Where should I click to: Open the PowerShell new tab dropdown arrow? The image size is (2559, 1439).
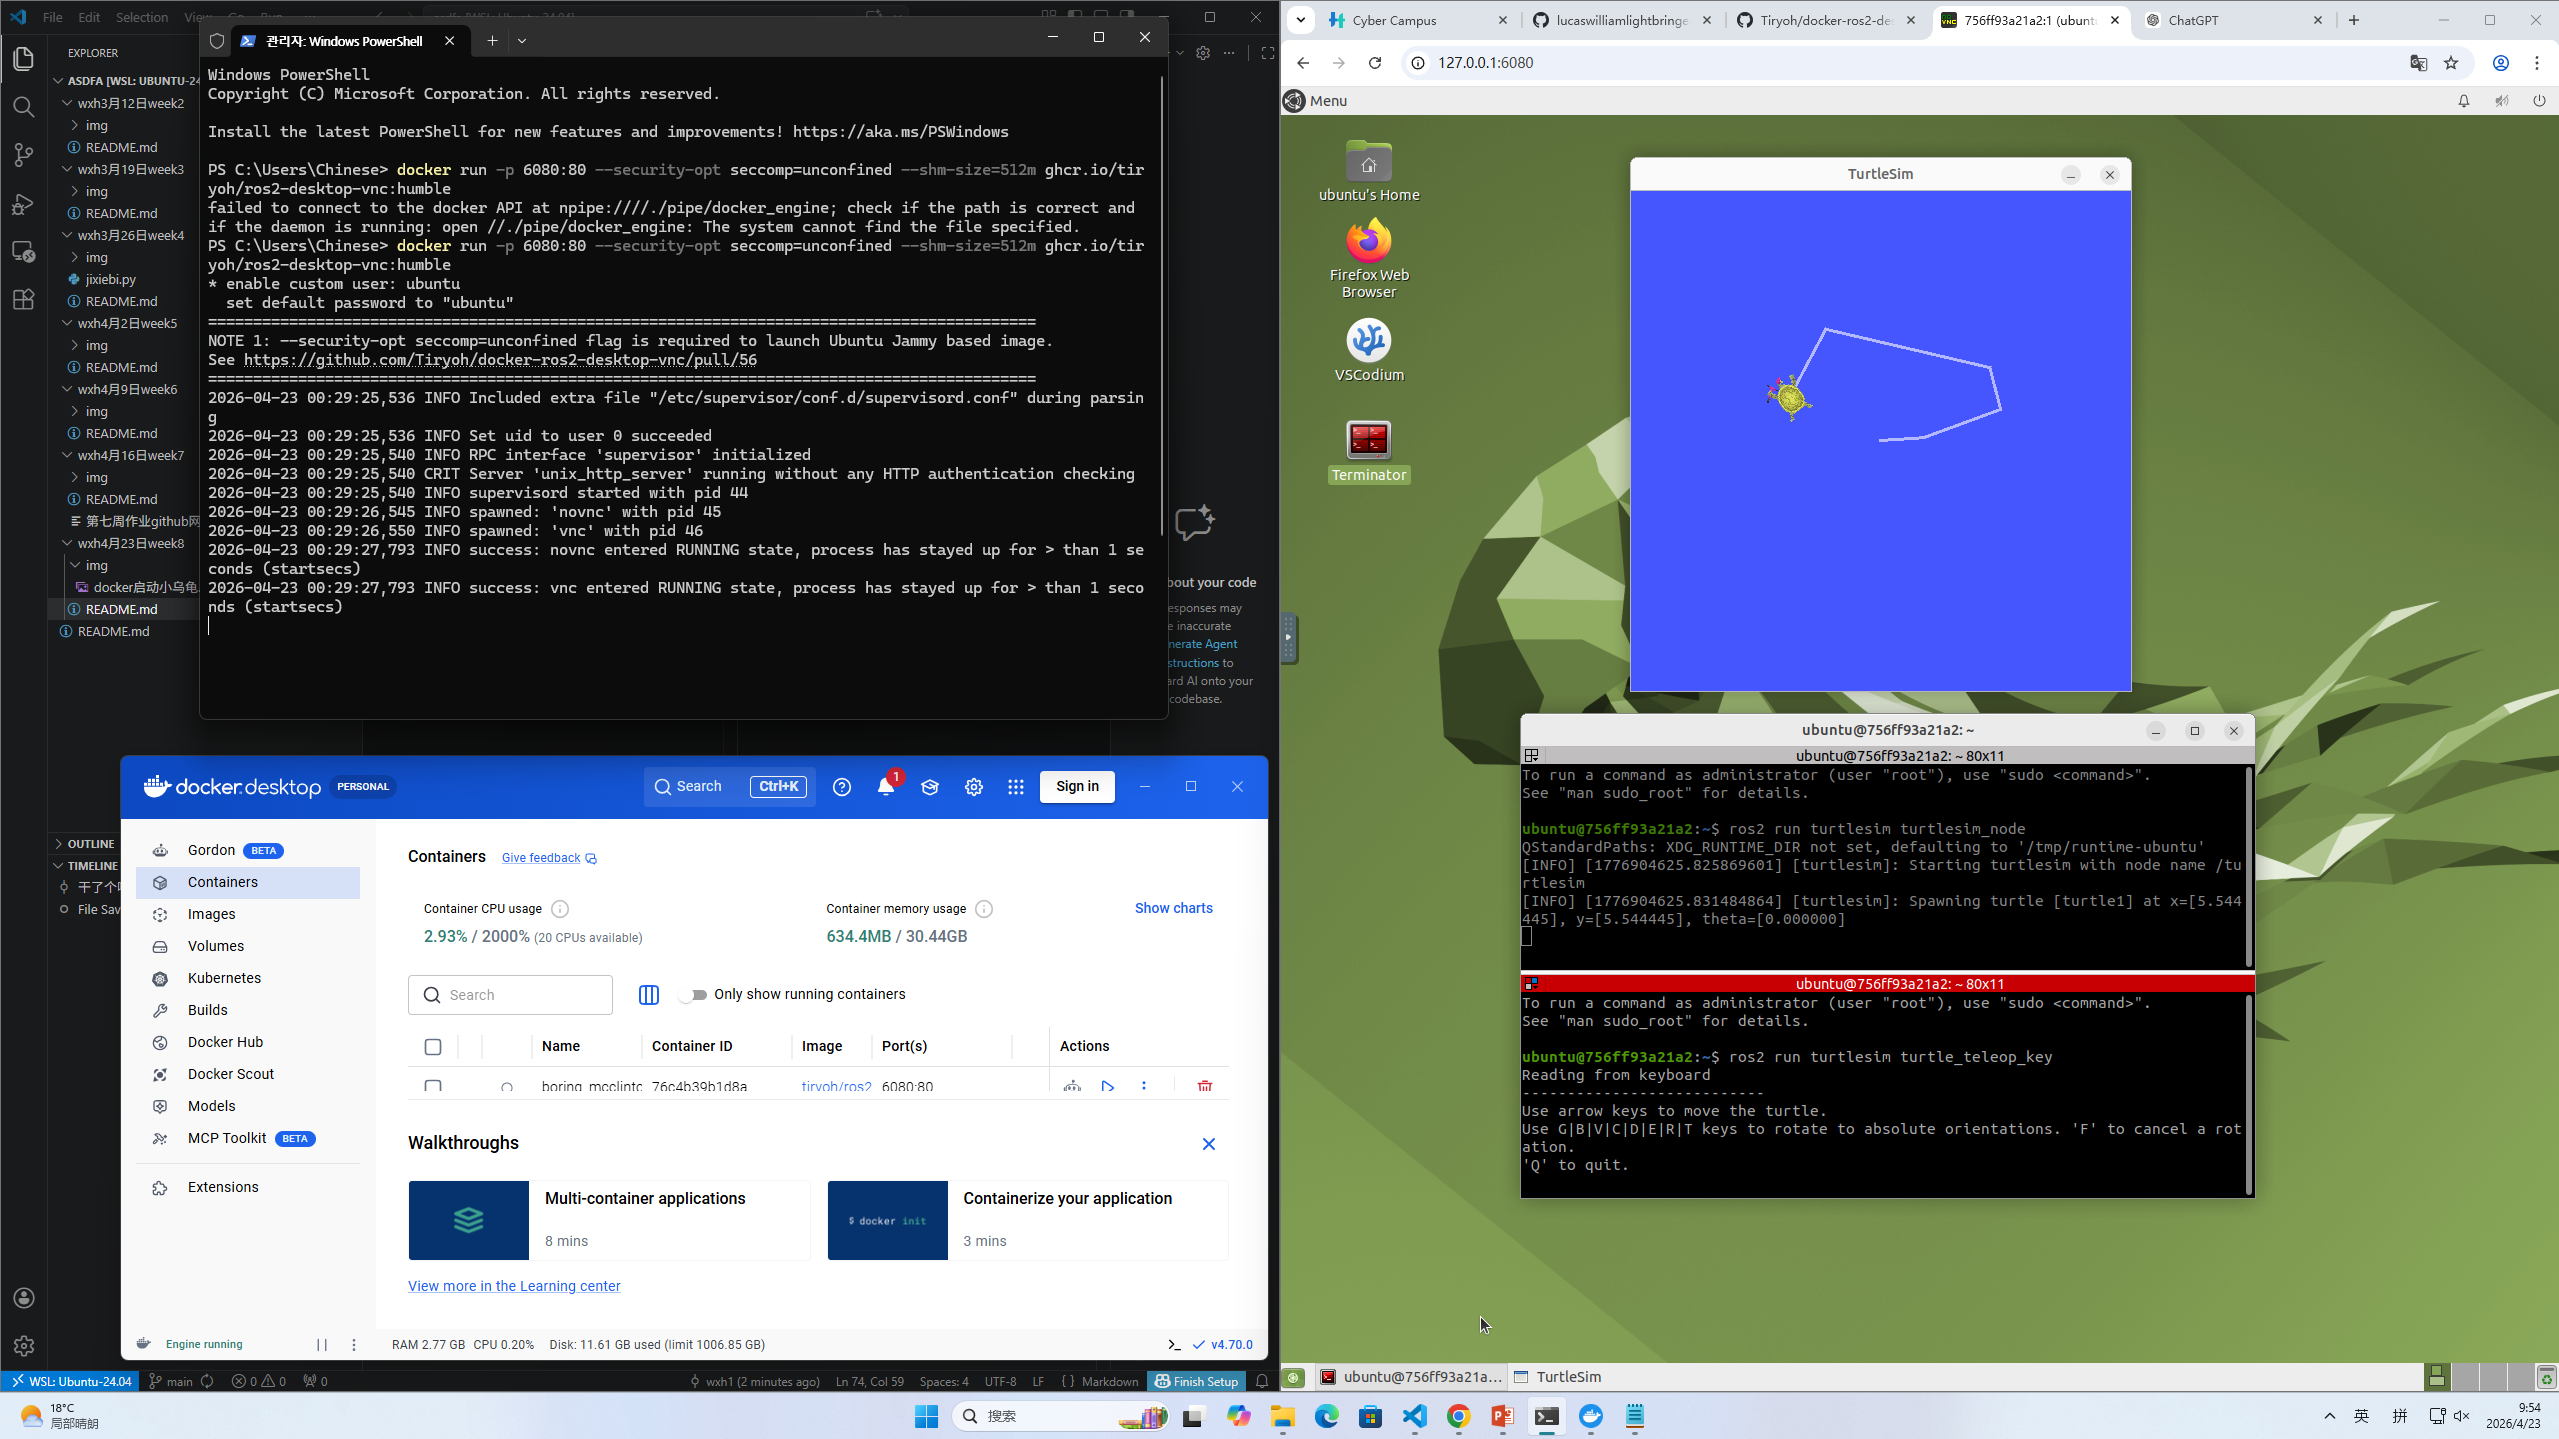coord(522,41)
